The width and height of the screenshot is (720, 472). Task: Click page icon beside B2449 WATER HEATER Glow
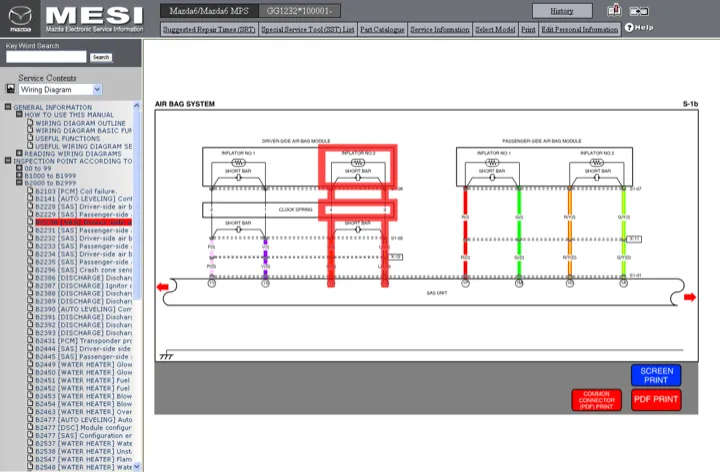30,364
